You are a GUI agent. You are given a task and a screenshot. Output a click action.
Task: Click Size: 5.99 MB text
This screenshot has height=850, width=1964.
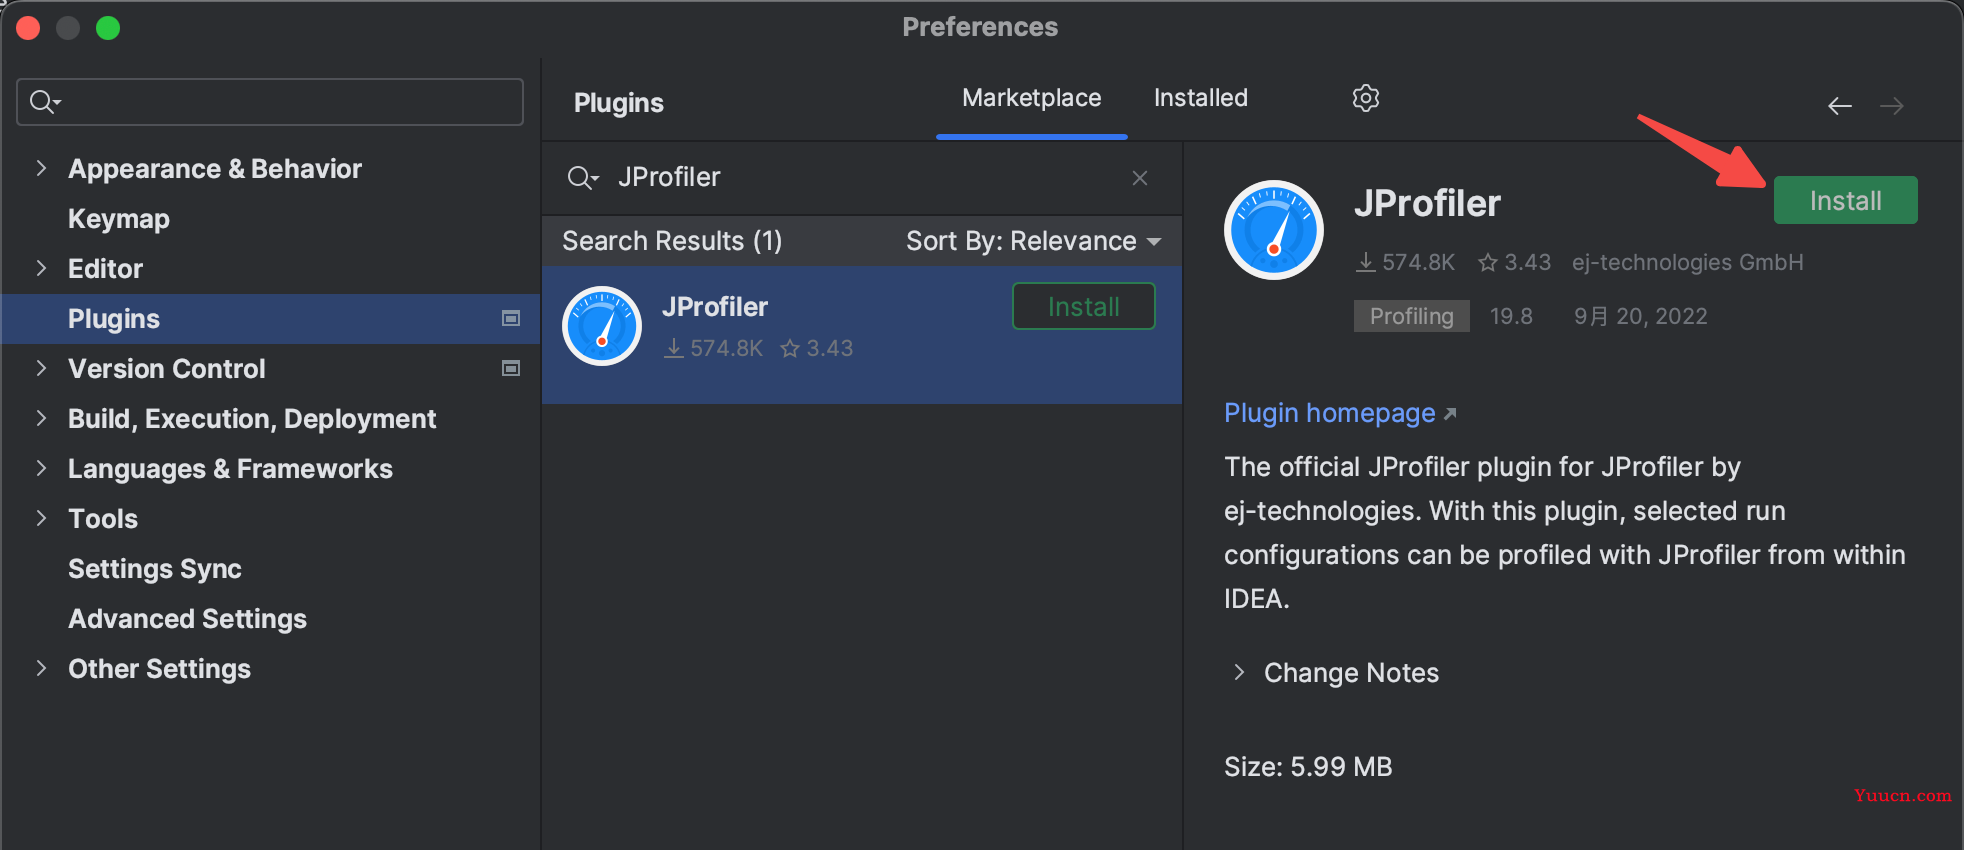click(1308, 766)
